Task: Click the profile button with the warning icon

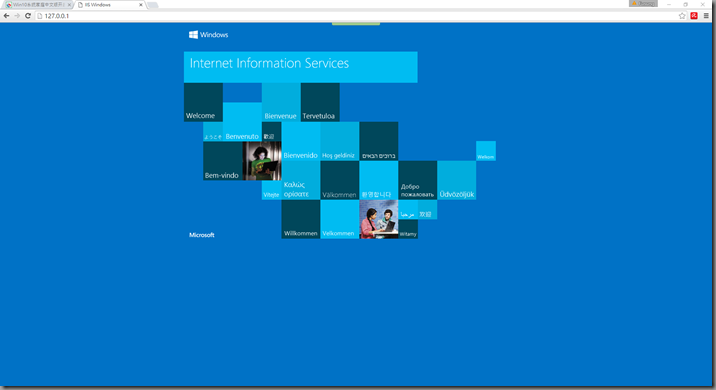Action: point(643,3)
